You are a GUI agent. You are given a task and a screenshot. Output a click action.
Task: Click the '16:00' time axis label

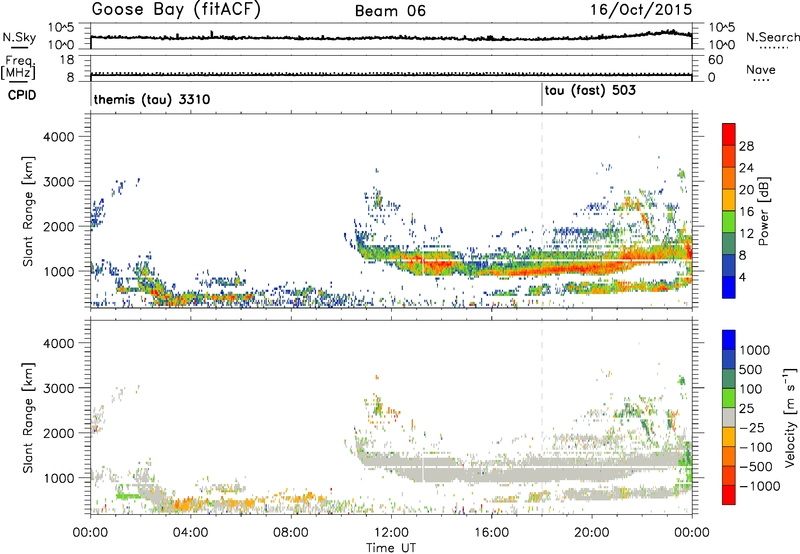tap(491, 533)
